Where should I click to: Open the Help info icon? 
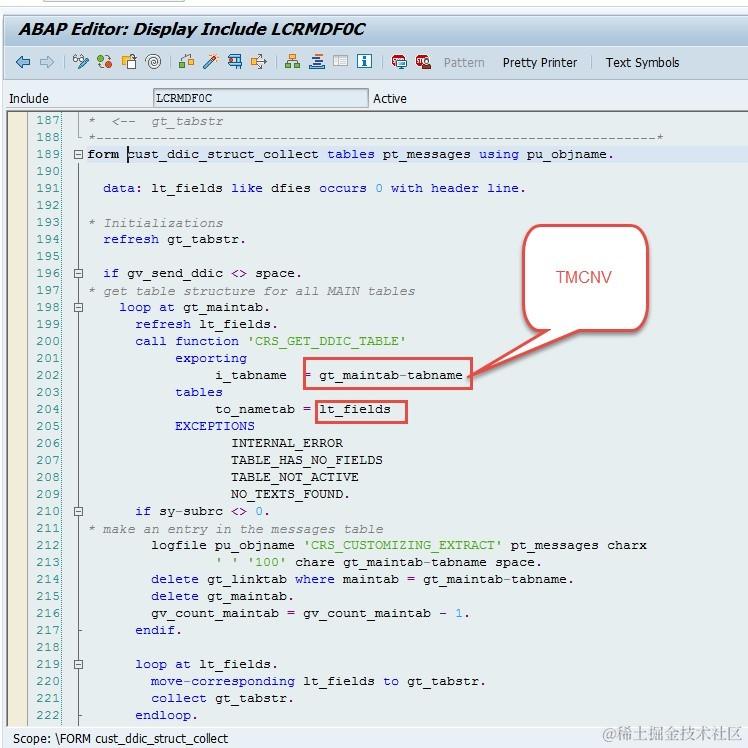pyautogui.click(x=364, y=61)
